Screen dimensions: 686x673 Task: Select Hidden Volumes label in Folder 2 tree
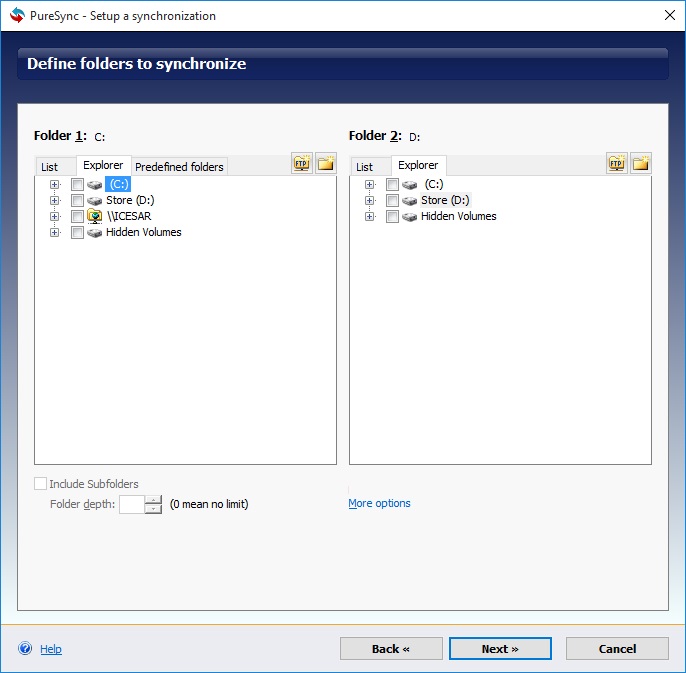tap(458, 216)
